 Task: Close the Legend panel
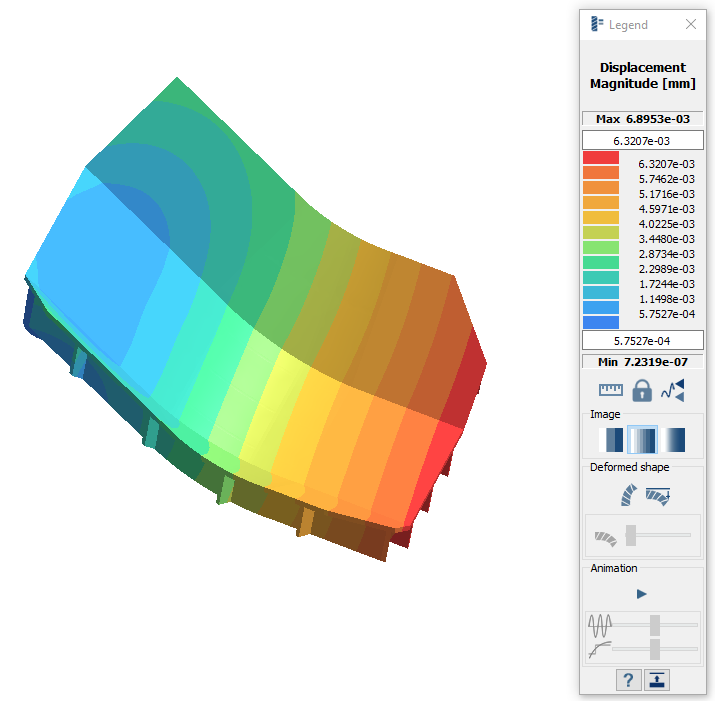tap(690, 25)
